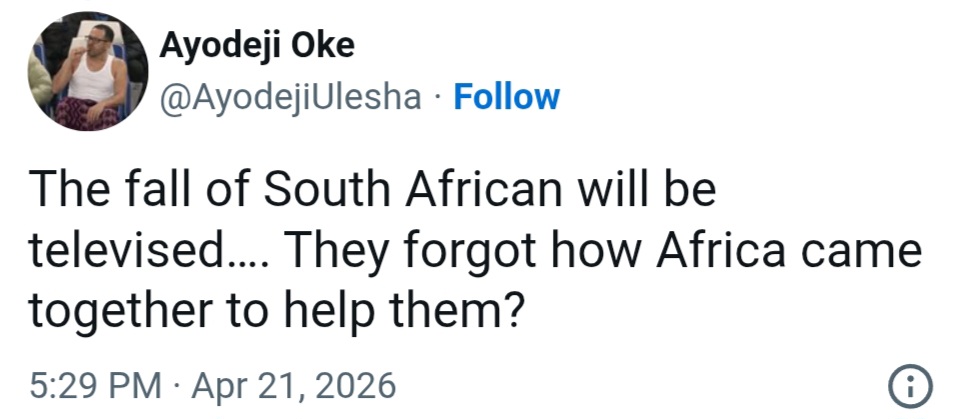This screenshot has width=977, height=419.
Task: Click the words "together to help them?"
Action: click(277, 311)
